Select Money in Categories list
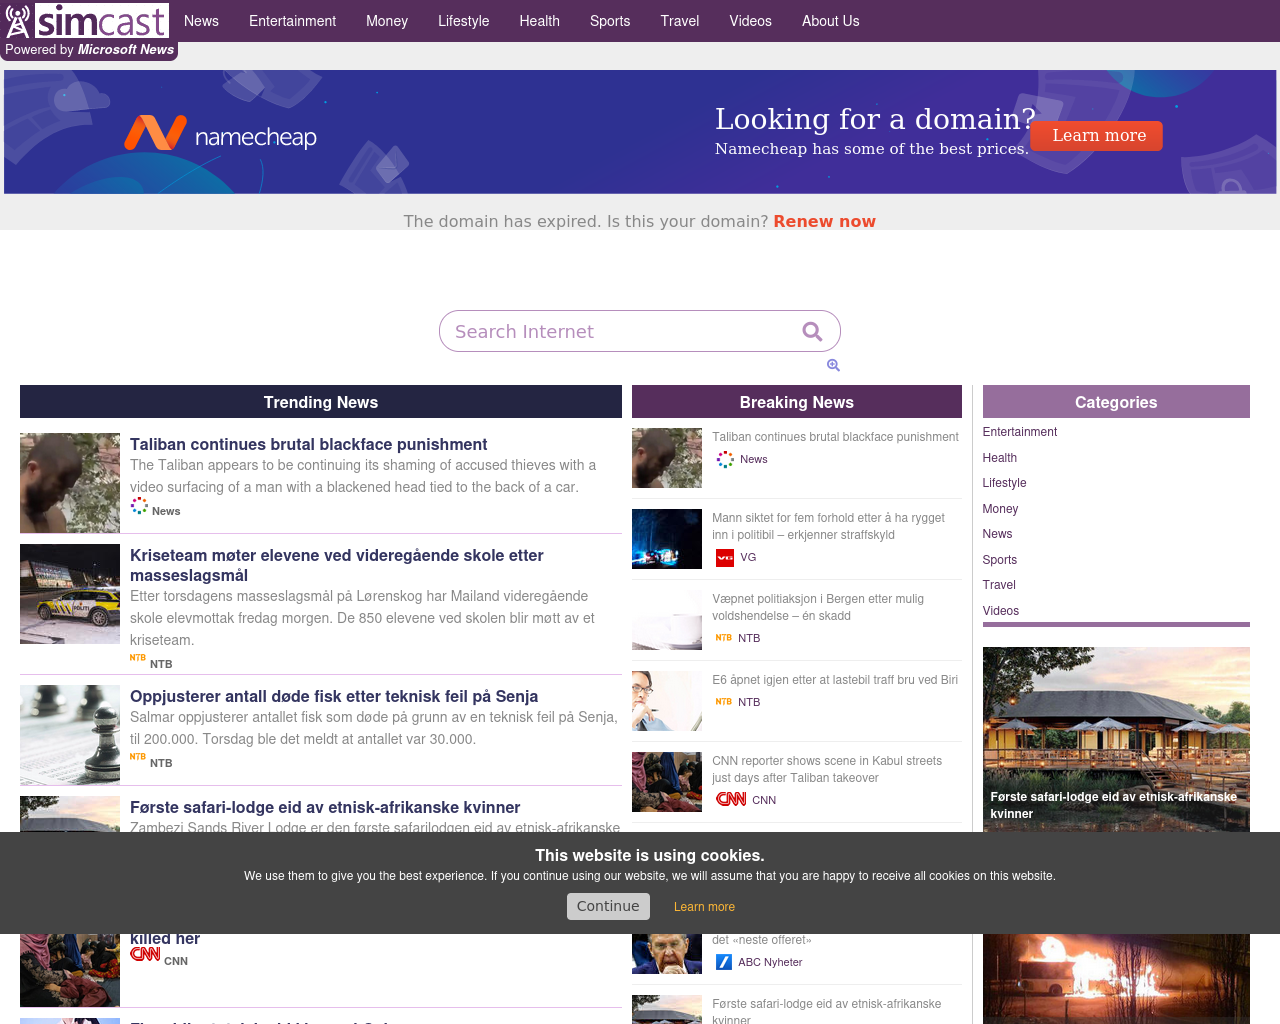 pos(1000,509)
